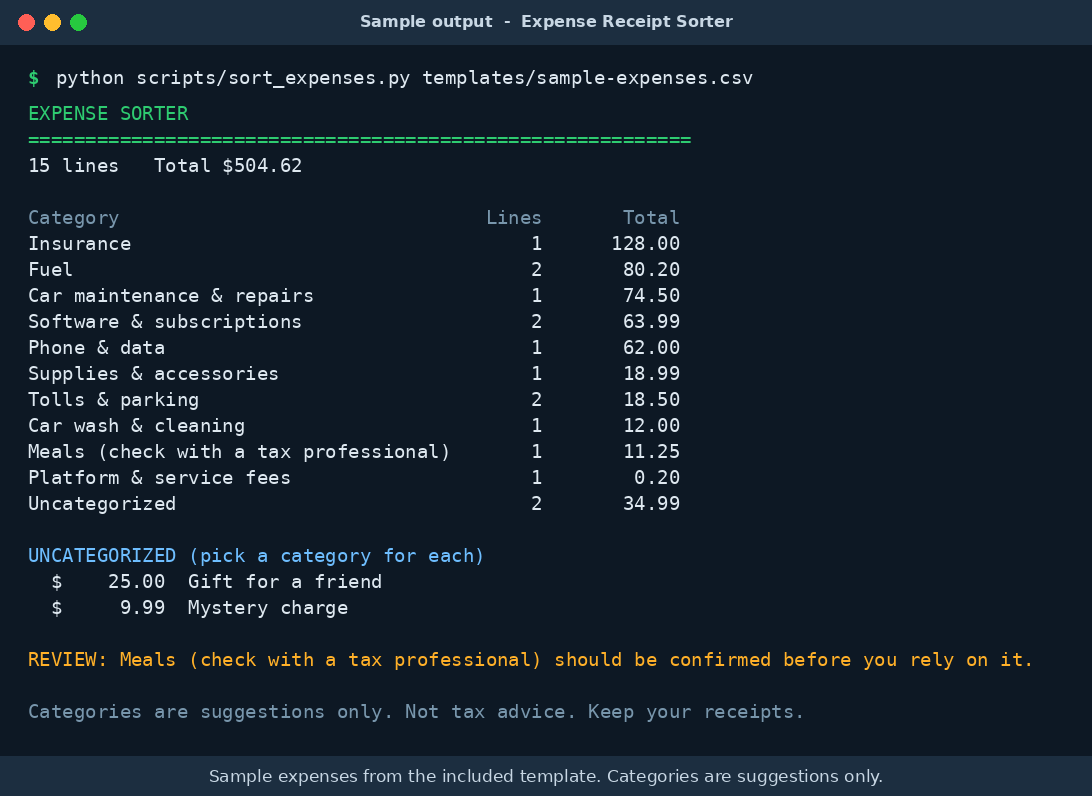
Task: Select the 'Insurance' category row label
Action: click(79, 244)
